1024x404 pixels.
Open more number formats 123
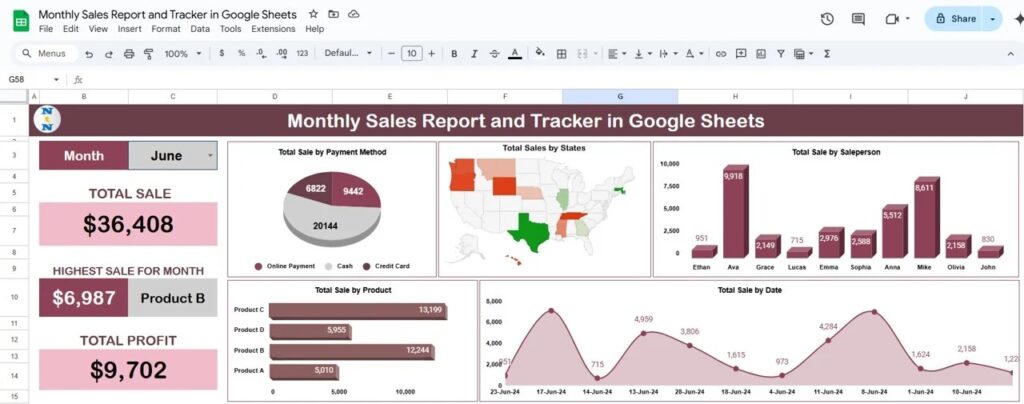[302, 54]
